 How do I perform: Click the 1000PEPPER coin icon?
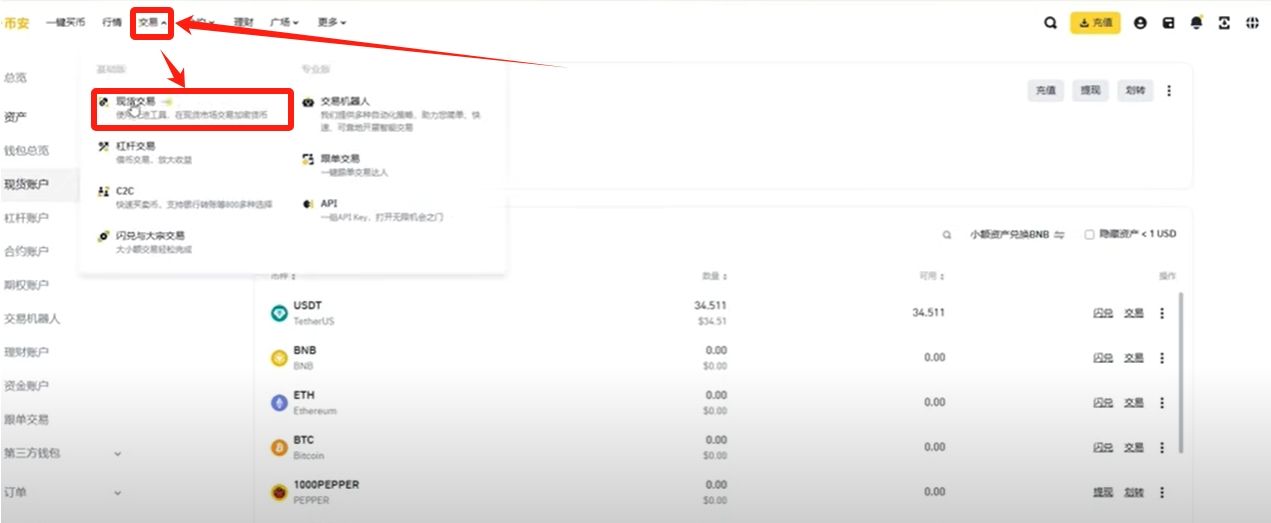279,492
